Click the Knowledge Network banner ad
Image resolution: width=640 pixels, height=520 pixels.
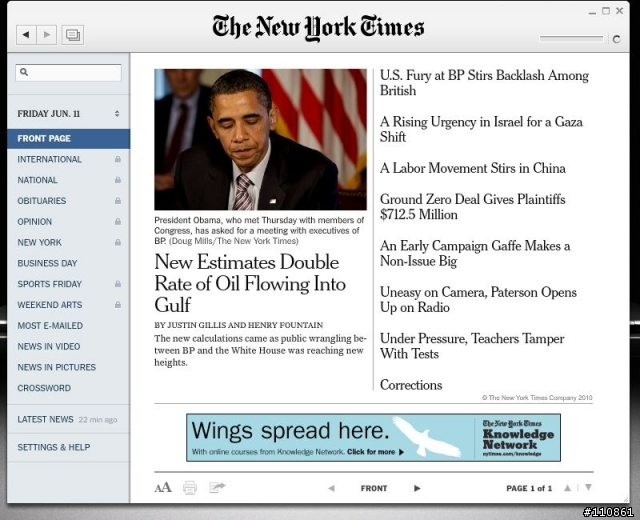(373, 438)
